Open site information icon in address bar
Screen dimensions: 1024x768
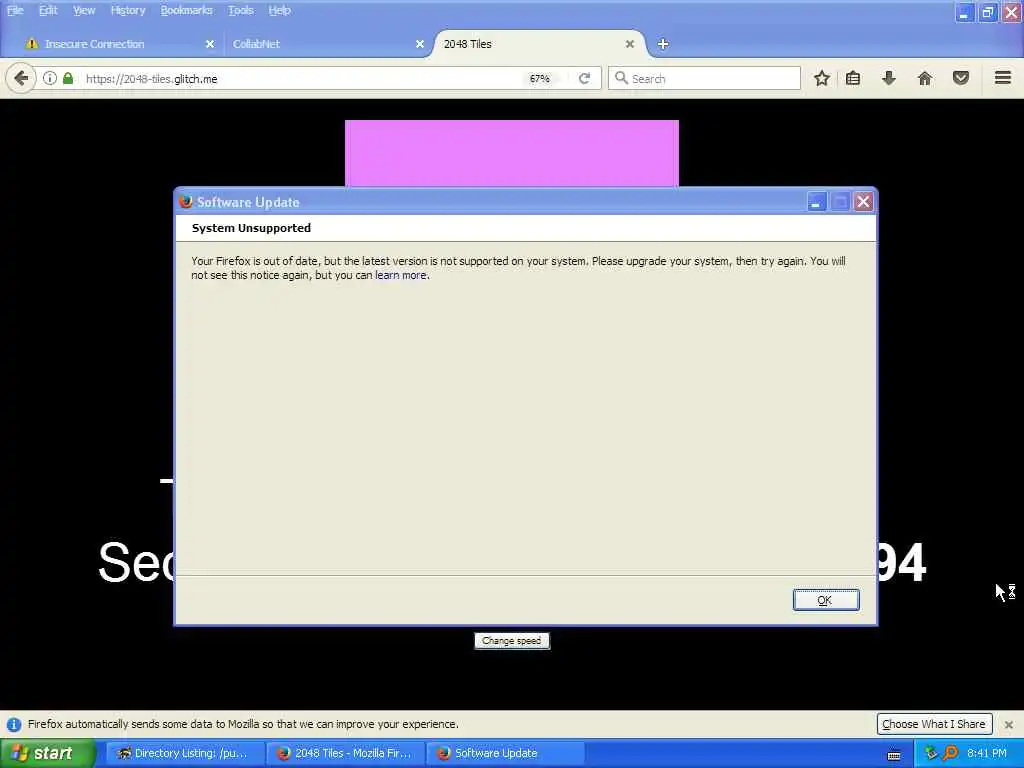click(x=50, y=78)
